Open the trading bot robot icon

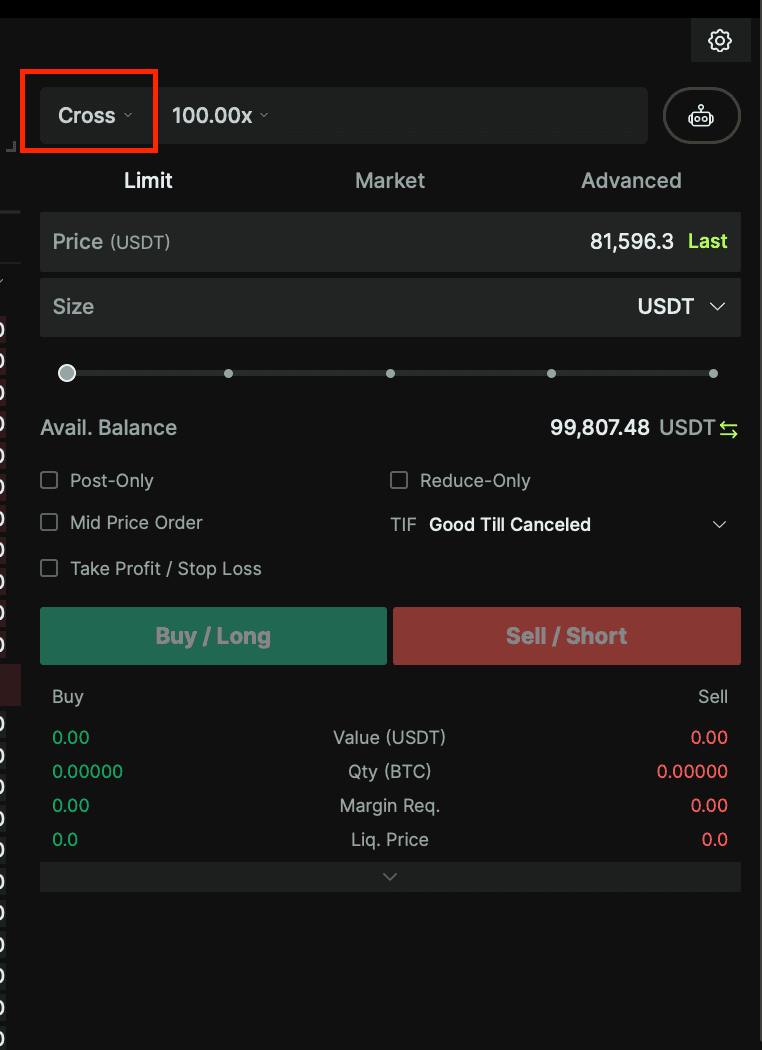(x=701, y=116)
